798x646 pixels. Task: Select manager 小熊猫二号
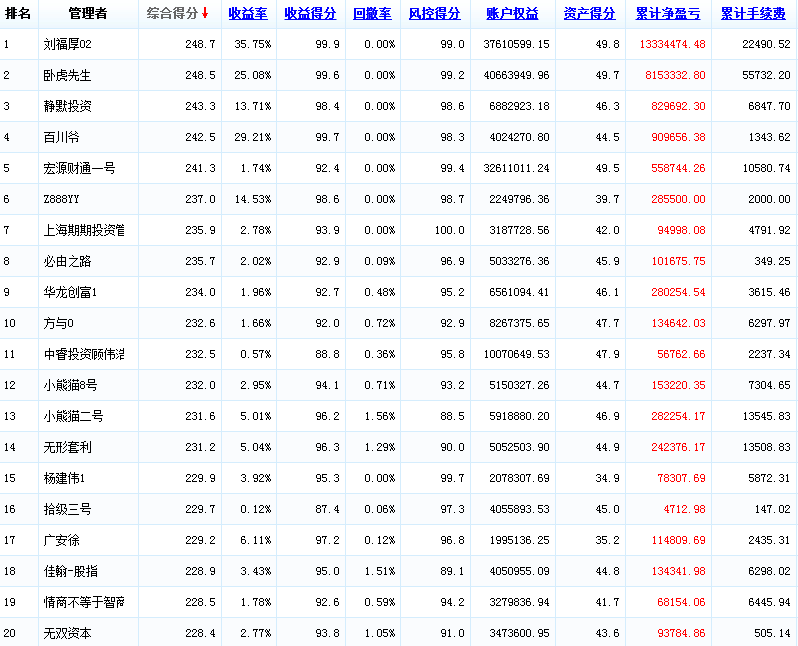coord(73,416)
